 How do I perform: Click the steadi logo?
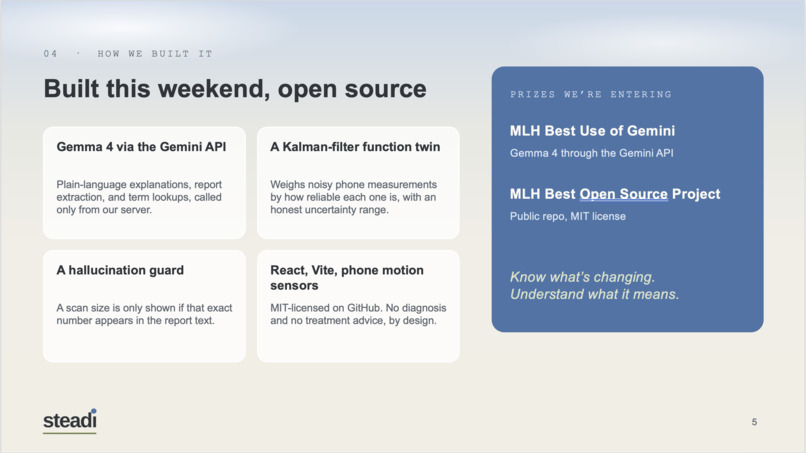coord(70,421)
